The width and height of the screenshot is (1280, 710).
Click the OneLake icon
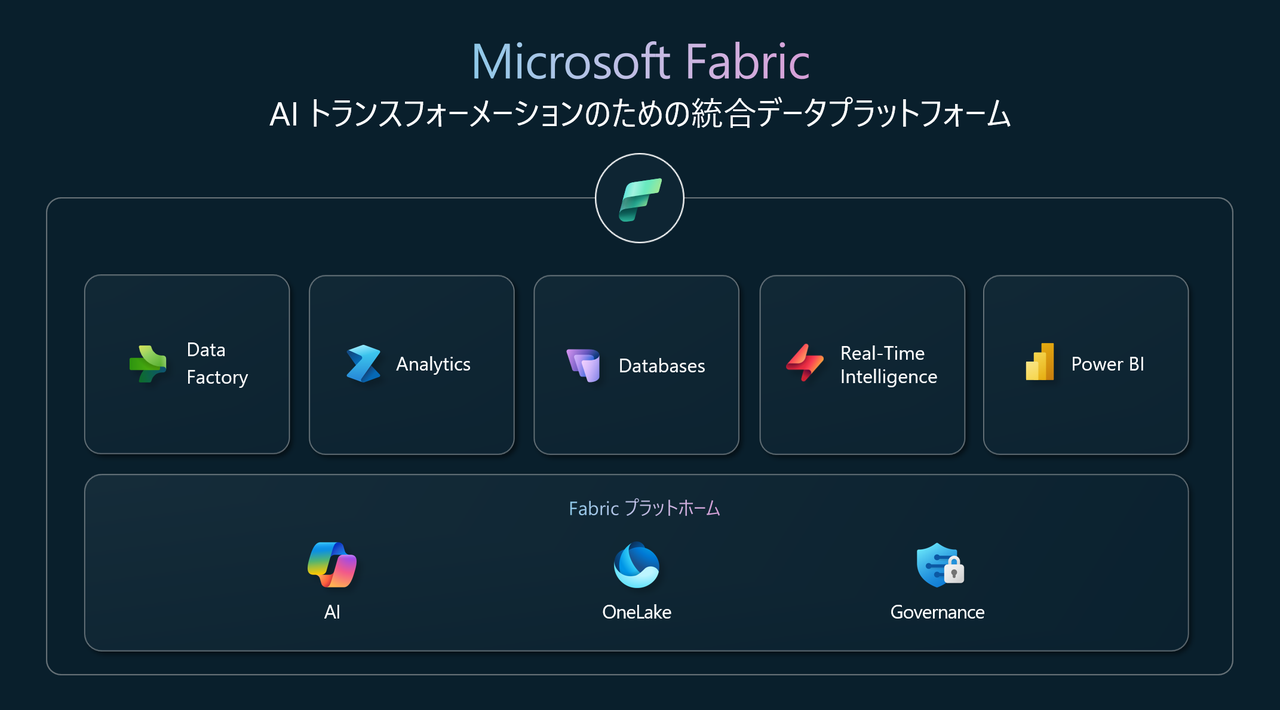637,565
